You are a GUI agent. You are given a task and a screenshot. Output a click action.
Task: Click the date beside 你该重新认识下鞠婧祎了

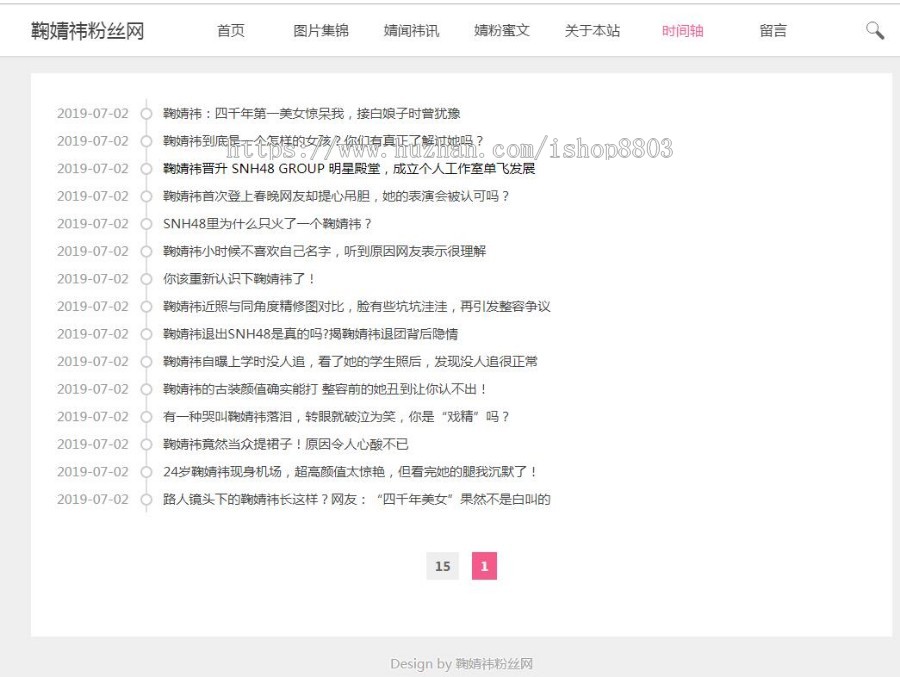pyautogui.click(x=92, y=279)
